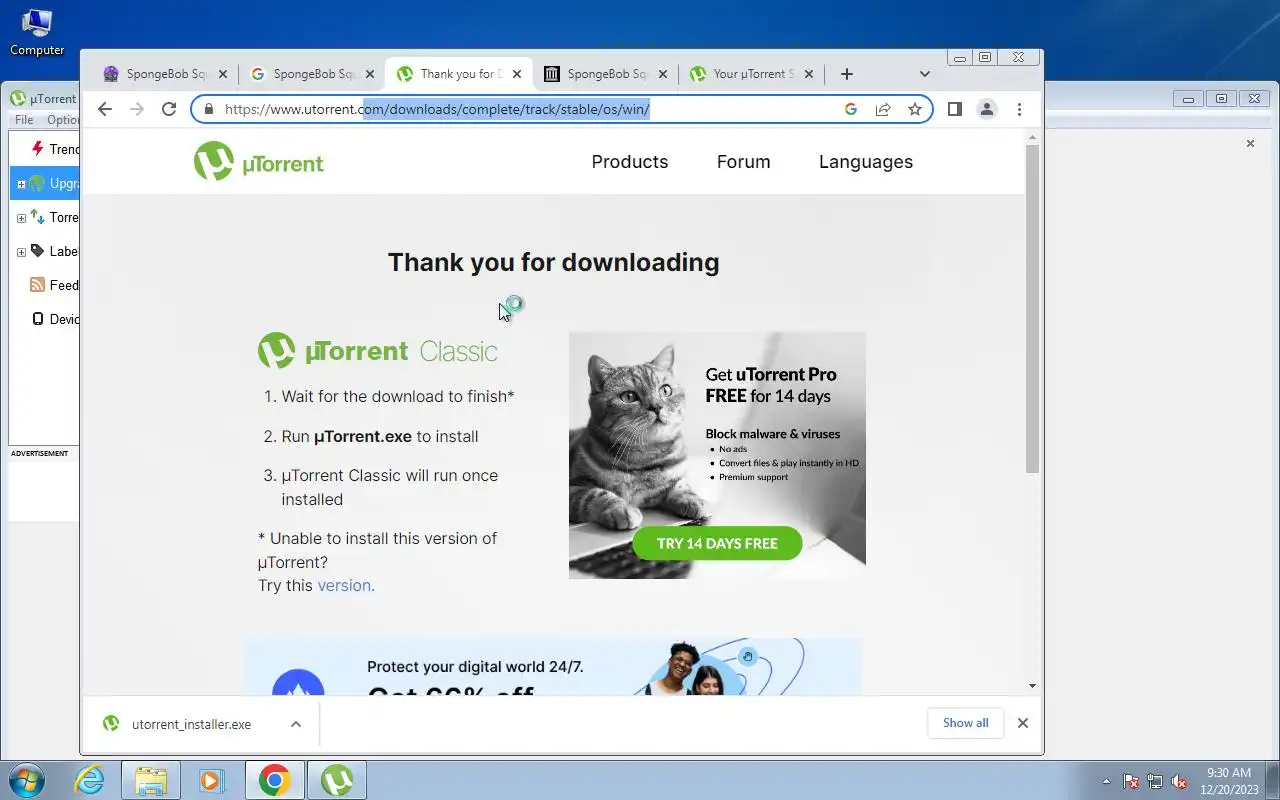Open the Products menu
The width and height of the screenshot is (1280, 800).
pos(630,162)
